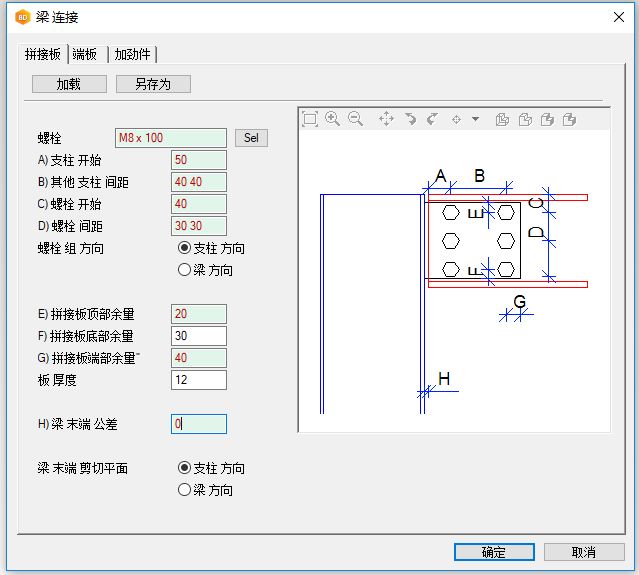639x575 pixels.
Task: Click the 板 厚度 field with 12
Action: [x=199, y=380]
